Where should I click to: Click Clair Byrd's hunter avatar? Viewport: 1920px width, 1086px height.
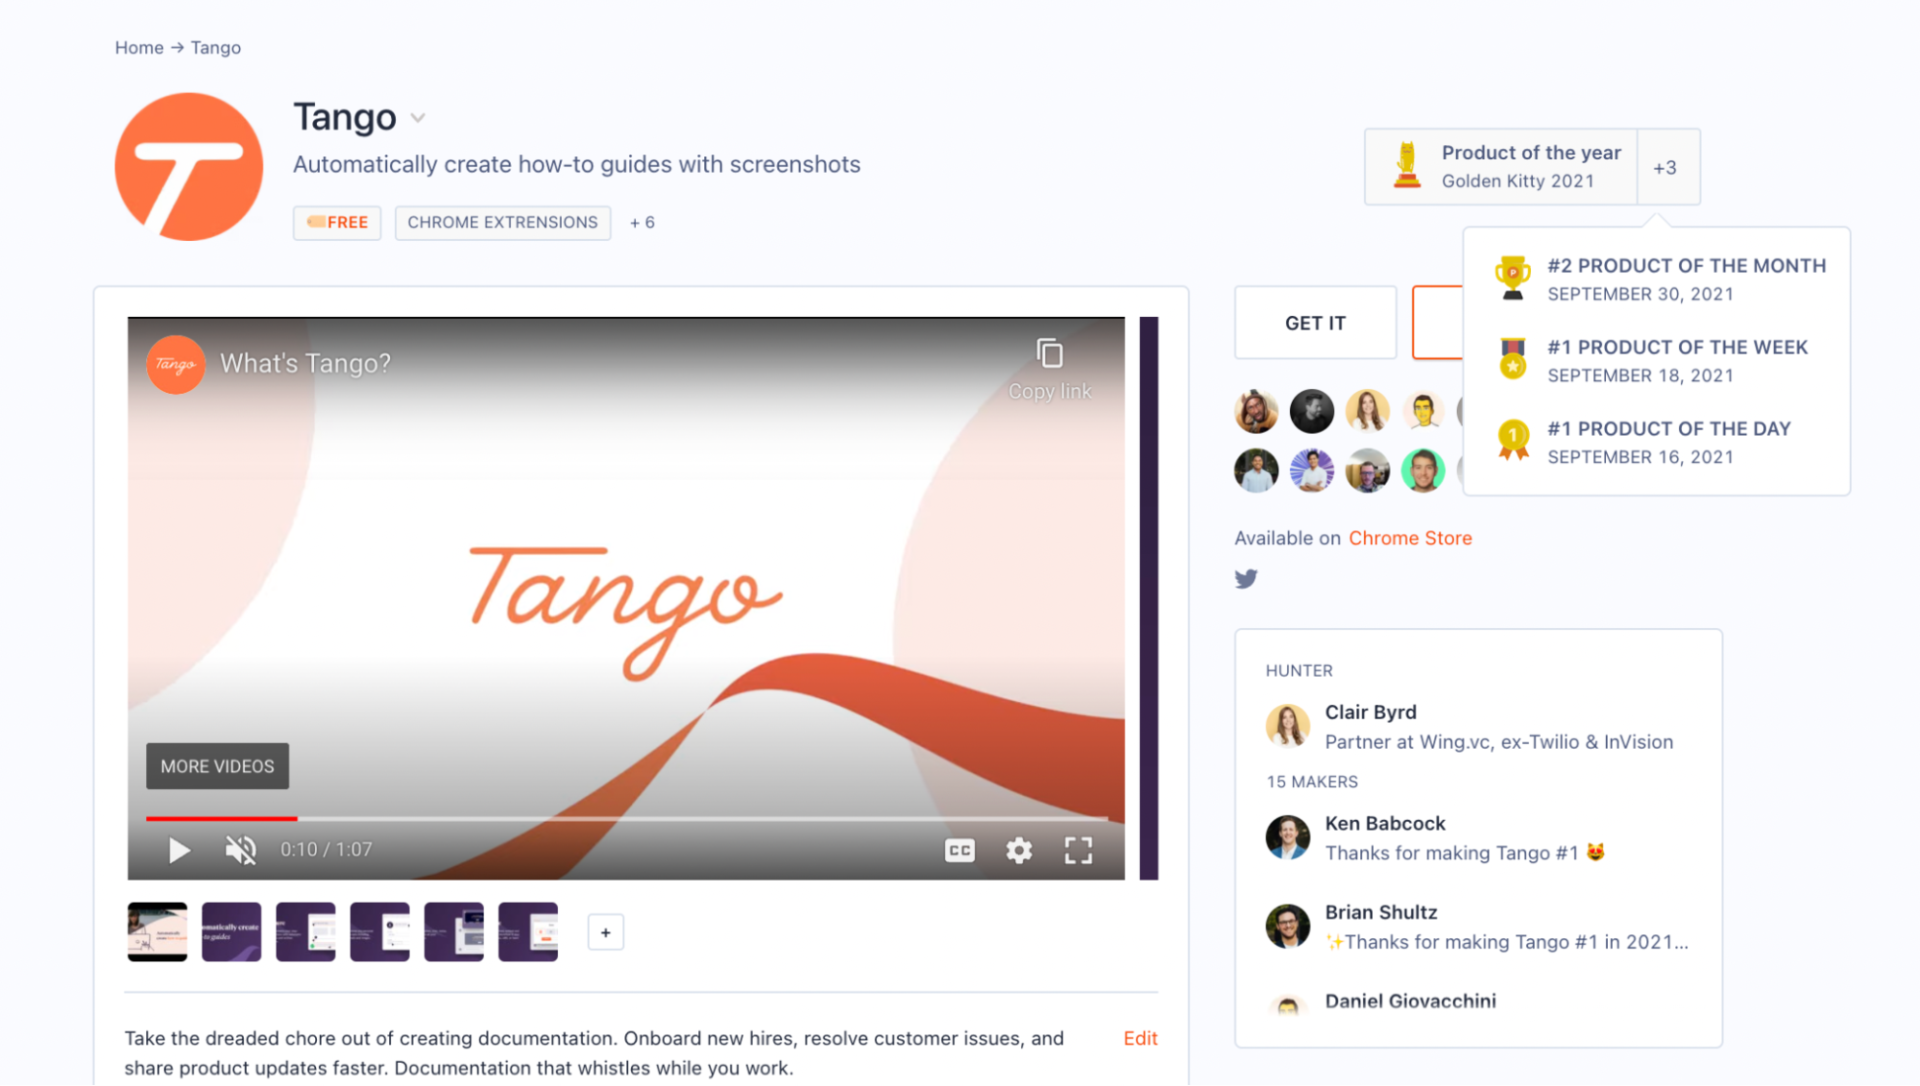tap(1288, 726)
